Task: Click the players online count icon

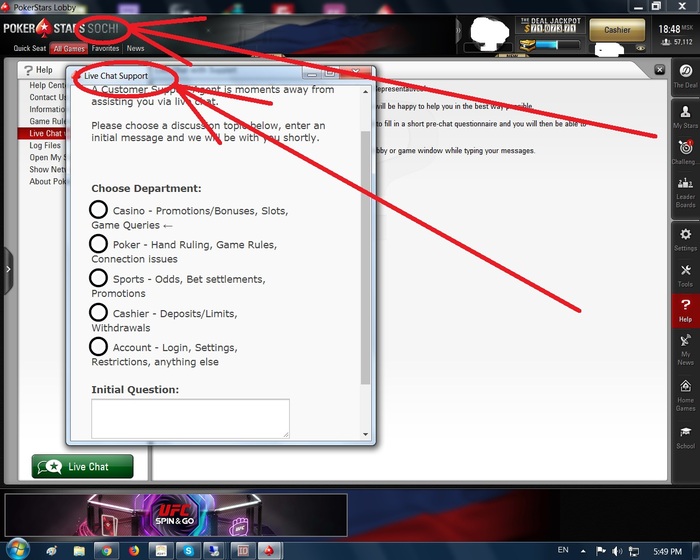Action: (x=666, y=42)
